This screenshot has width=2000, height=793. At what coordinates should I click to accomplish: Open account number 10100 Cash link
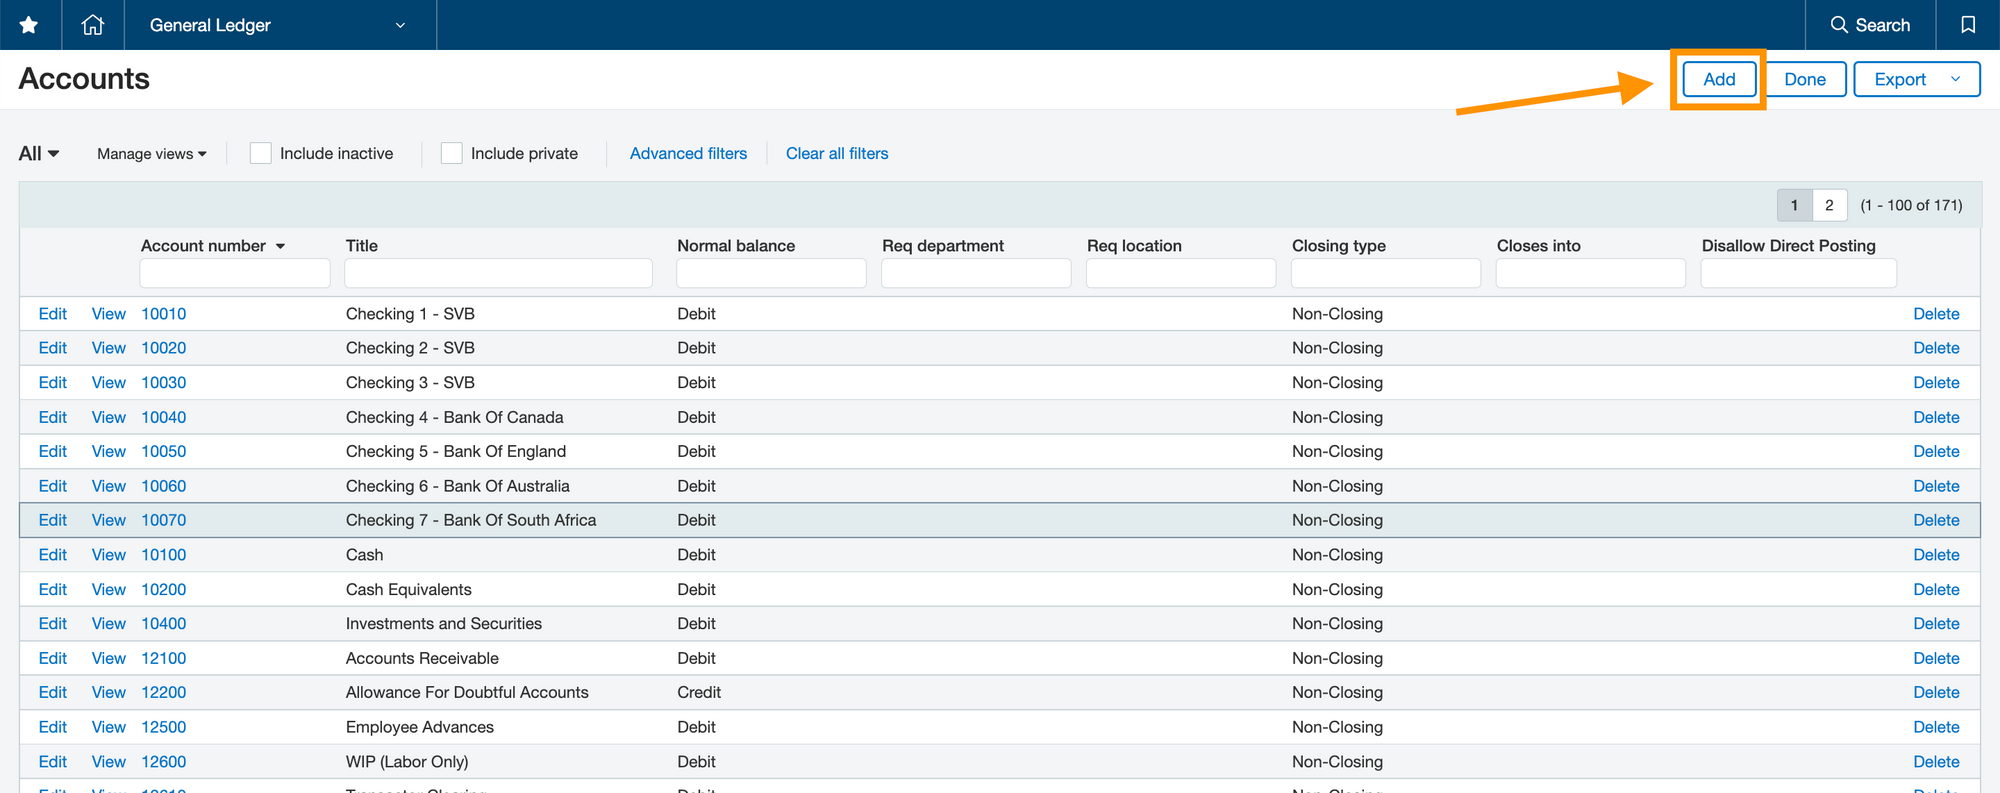click(163, 555)
